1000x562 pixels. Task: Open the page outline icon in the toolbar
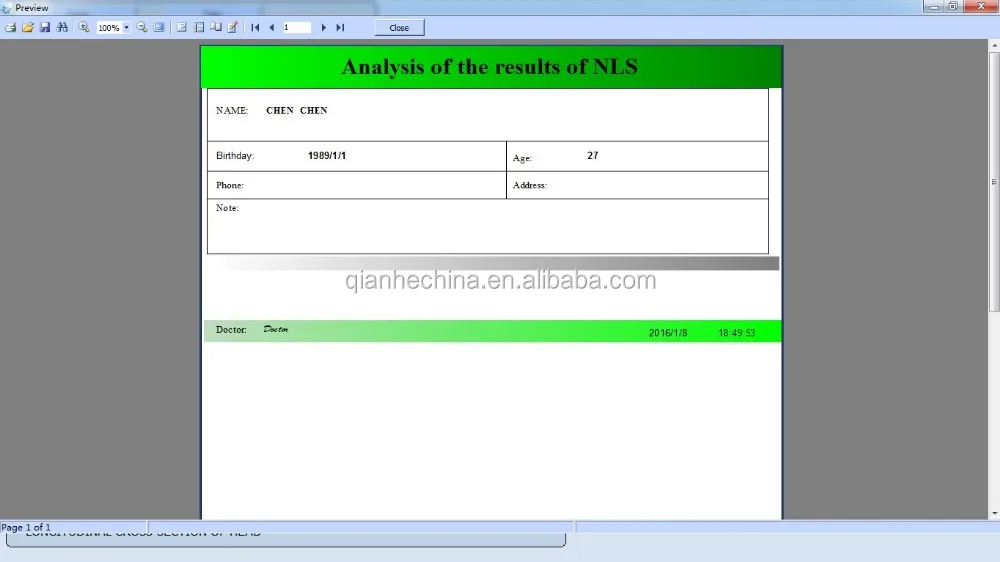click(x=182, y=27)
